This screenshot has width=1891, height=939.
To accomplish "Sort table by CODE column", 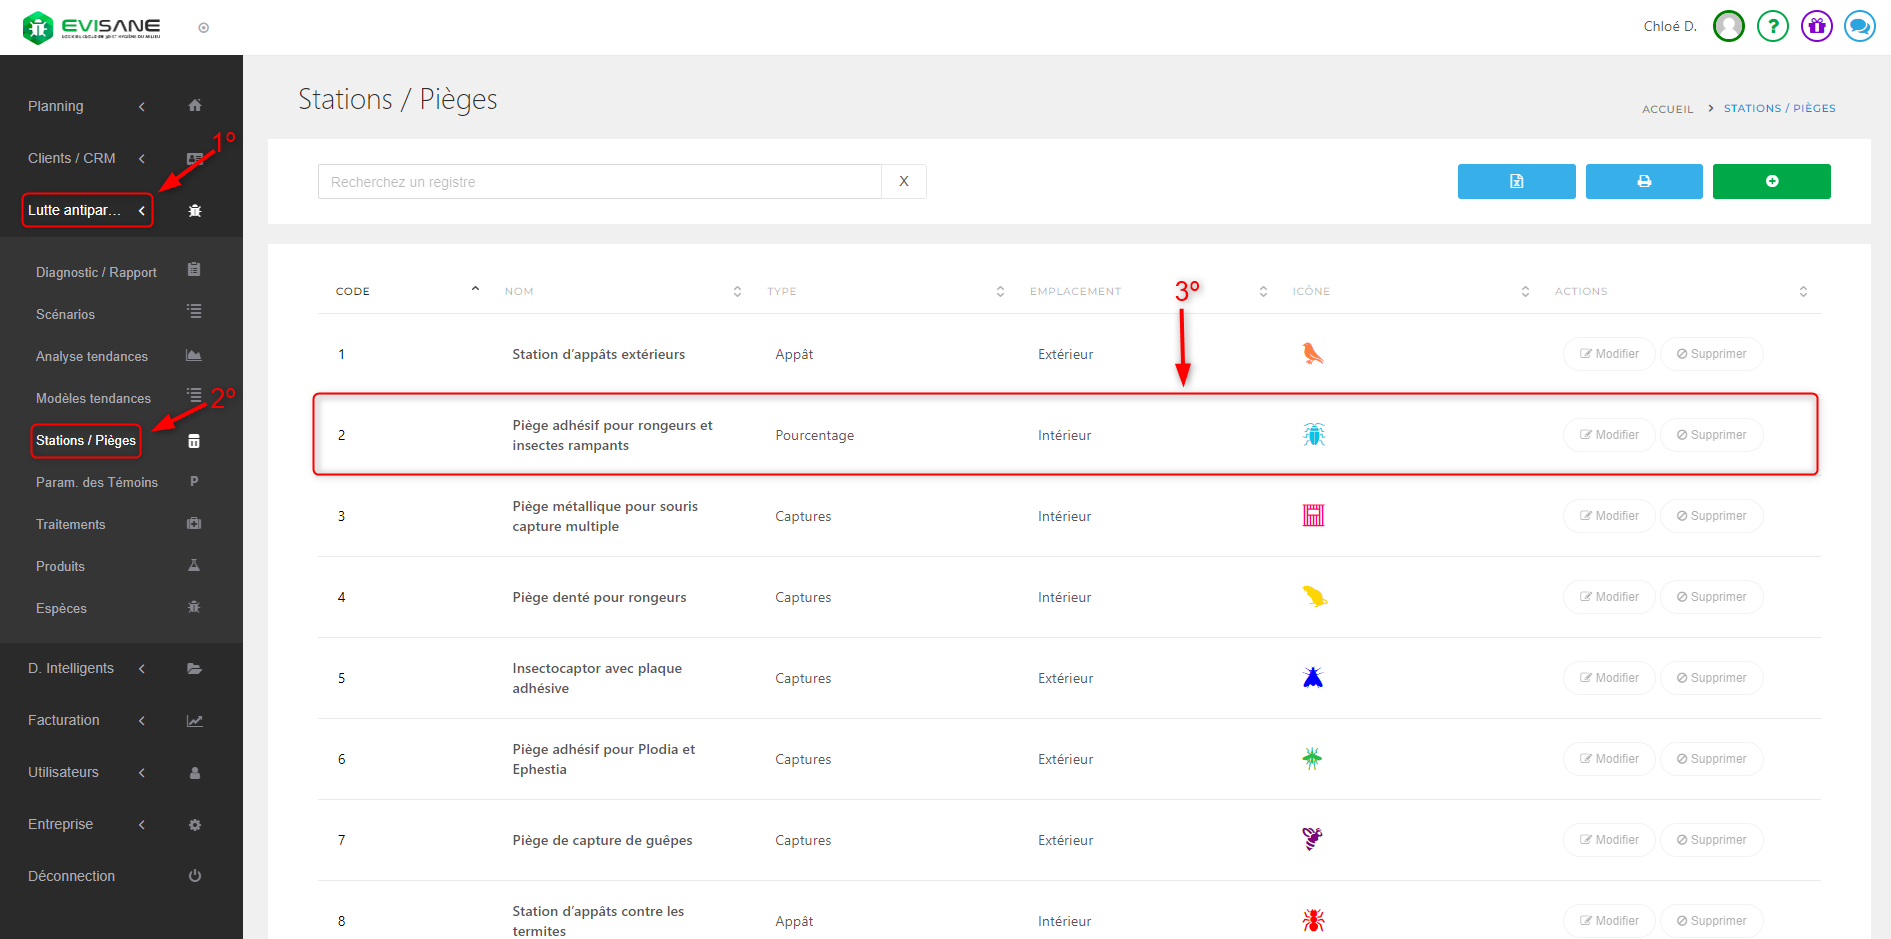I will (353, 292).
